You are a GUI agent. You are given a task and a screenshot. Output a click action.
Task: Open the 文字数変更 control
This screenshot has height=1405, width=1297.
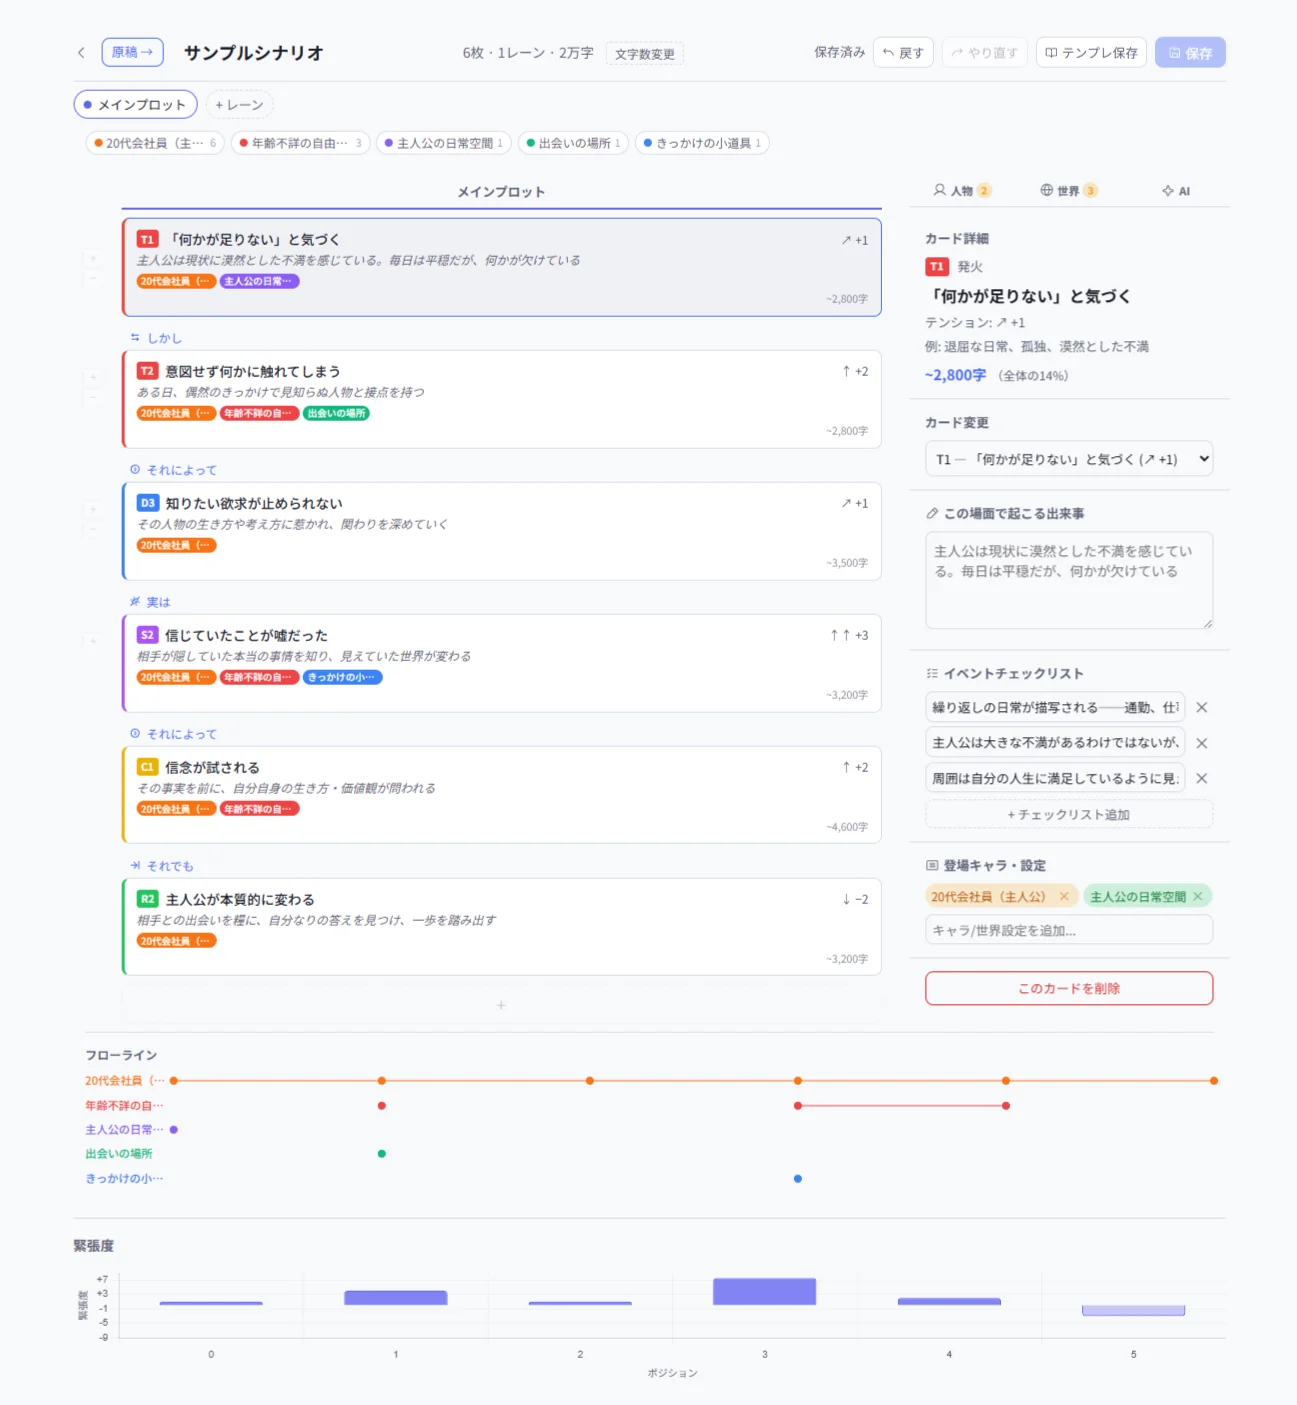pos(645,56)
